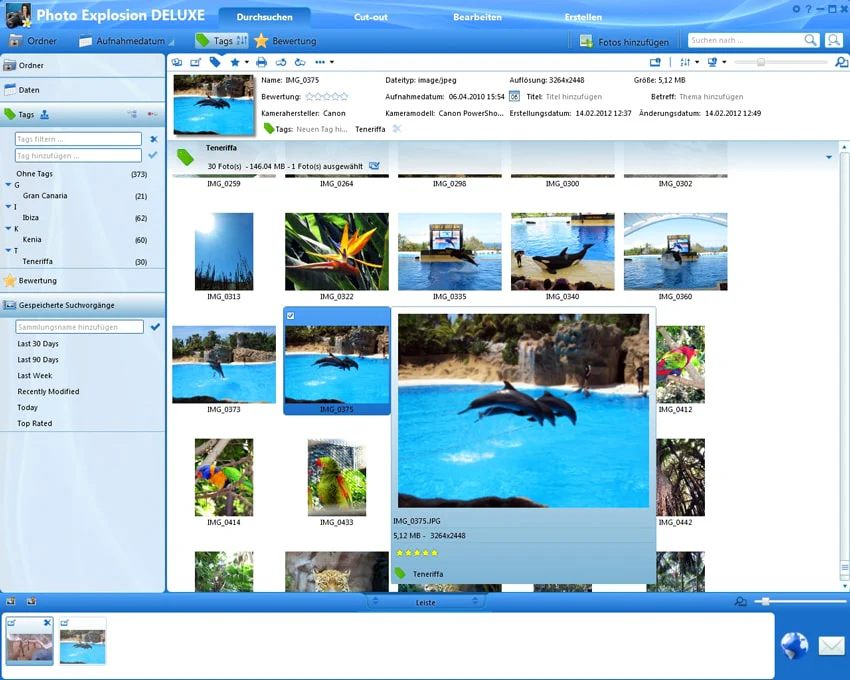Clear the tag filter with the X icon
The height and width of the screenshot is (680, 850).
pos(153,139)
